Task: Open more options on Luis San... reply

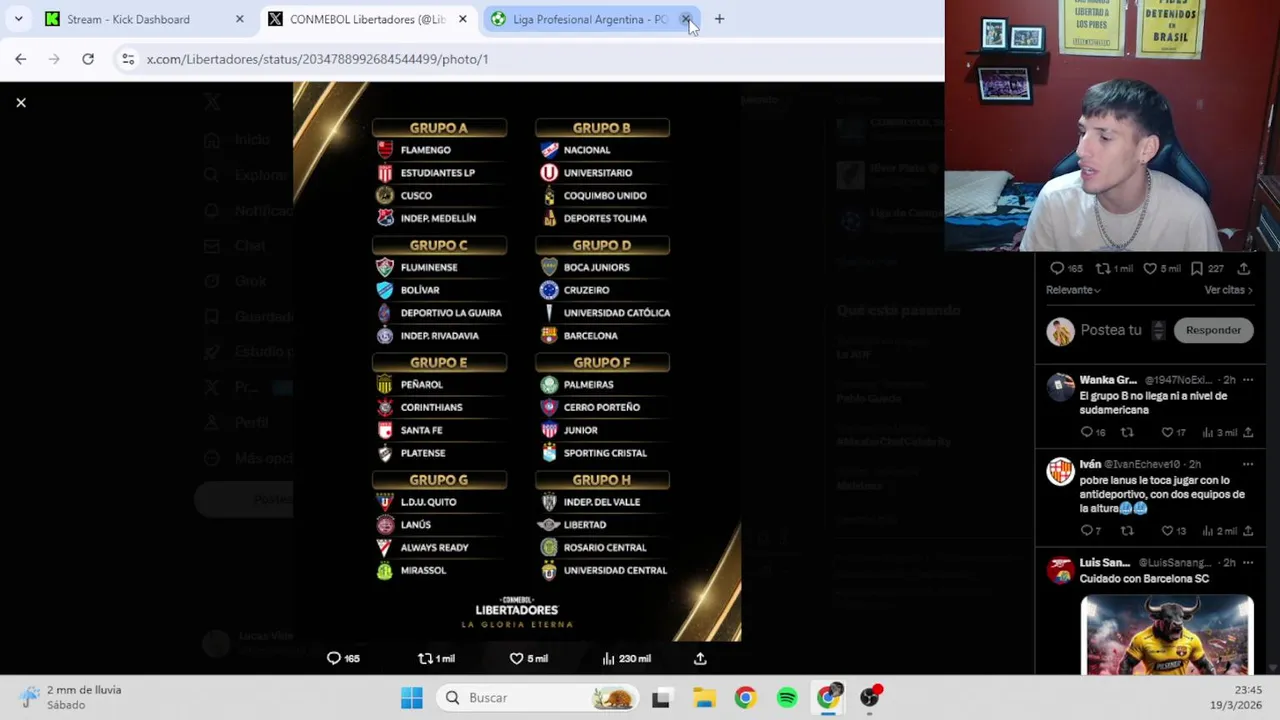Action: [1247, 563]
